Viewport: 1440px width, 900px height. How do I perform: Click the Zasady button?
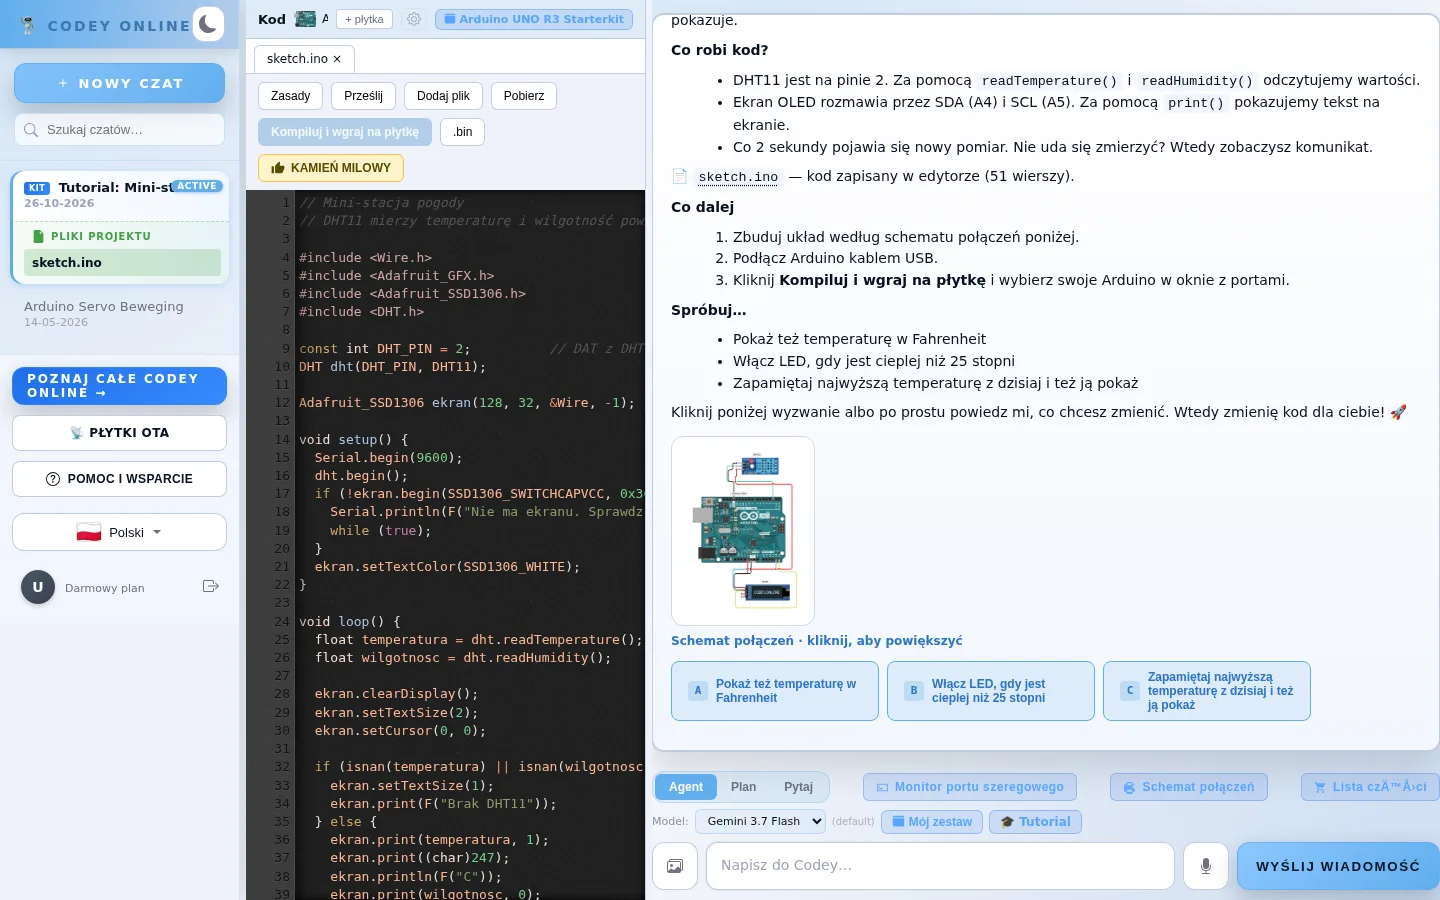click(x=290, y=96)
